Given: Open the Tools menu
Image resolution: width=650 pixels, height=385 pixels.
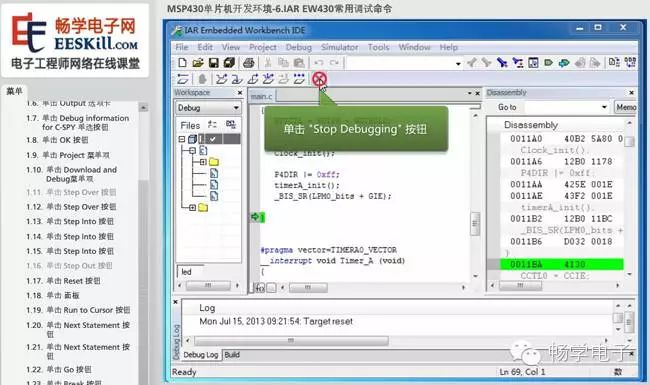Looking at the screenshot, I should (x=378, y=47).
